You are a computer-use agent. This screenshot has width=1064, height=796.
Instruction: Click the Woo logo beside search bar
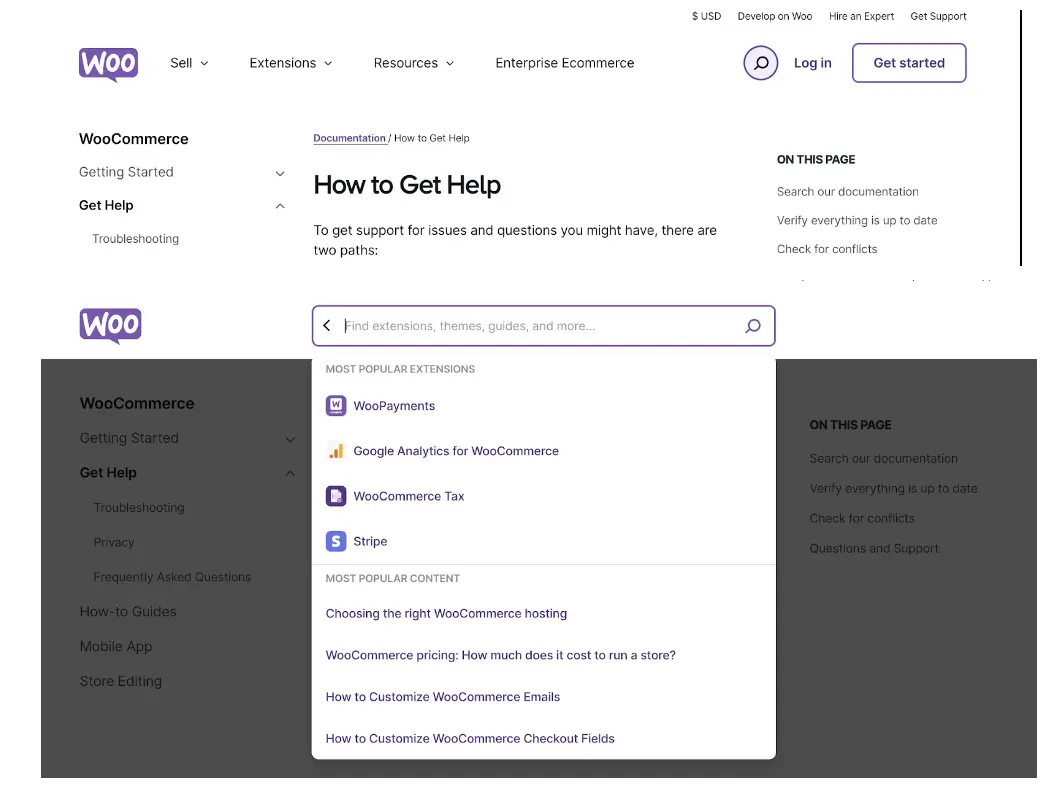click(111, 326)
